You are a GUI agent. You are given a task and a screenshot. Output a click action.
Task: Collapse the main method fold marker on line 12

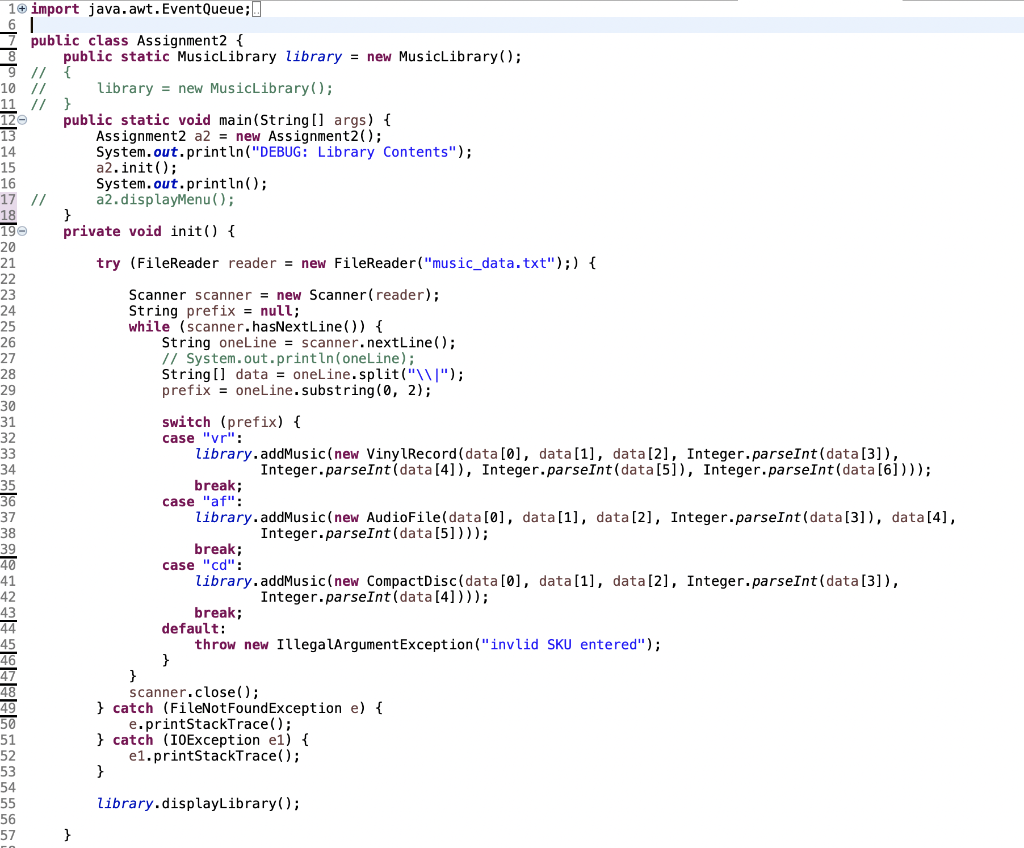(22, 119)
